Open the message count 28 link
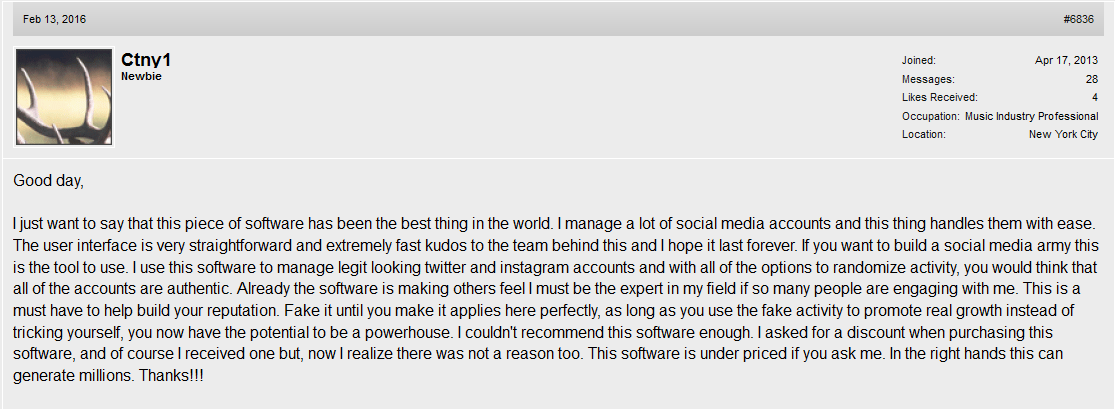This screenshot has height=409, width=1115. (1092, 79)
